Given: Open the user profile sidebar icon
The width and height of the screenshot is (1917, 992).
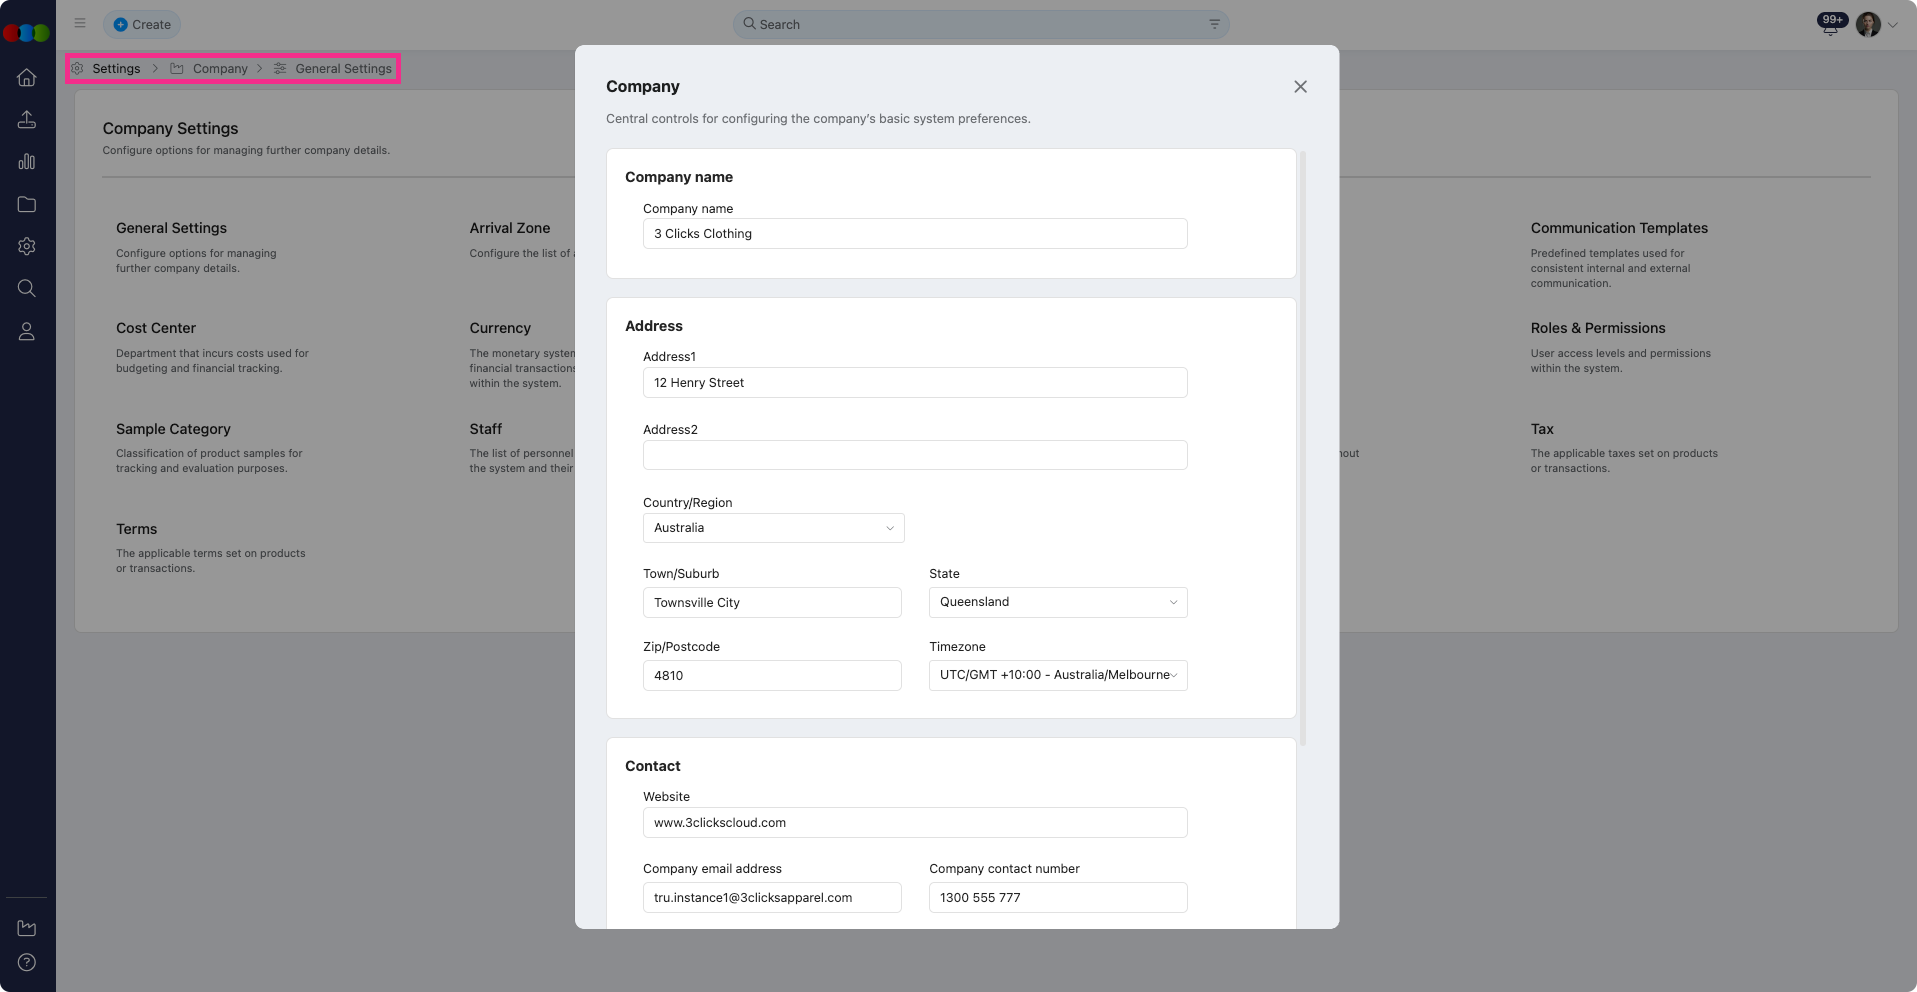Looking at the screenshot, I should (27, 332).
